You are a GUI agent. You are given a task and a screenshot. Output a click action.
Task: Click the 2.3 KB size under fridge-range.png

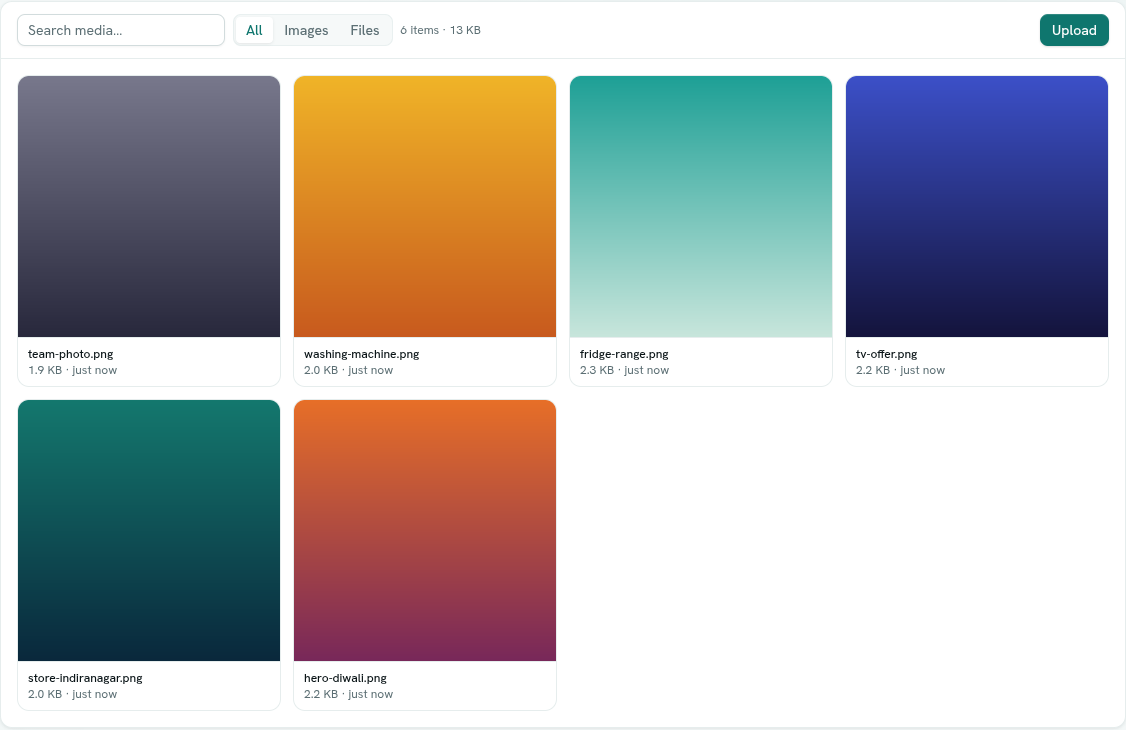[x=597, y=370]
